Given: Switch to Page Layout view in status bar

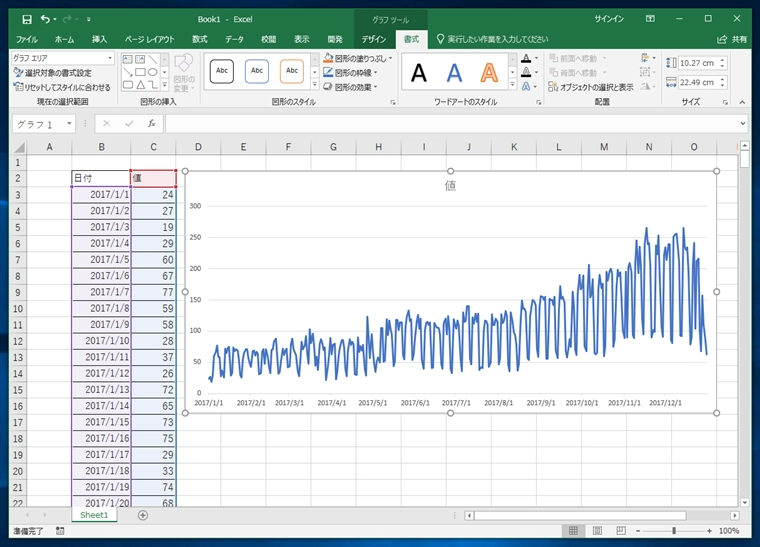Looking at the screenshot, I should (x=597, y=531).
